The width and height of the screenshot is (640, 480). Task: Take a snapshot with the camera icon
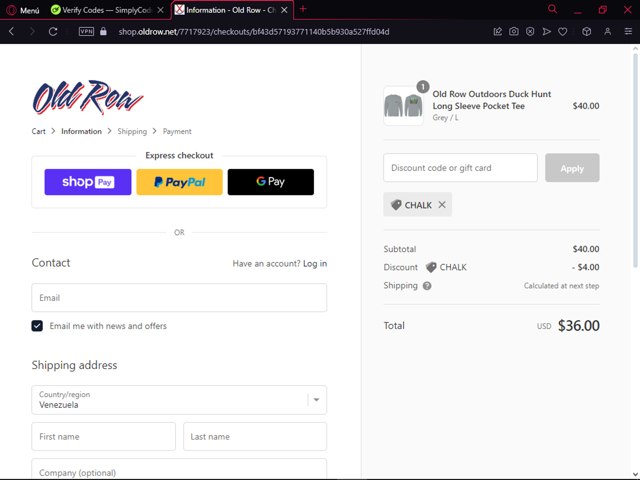point(514,31)
